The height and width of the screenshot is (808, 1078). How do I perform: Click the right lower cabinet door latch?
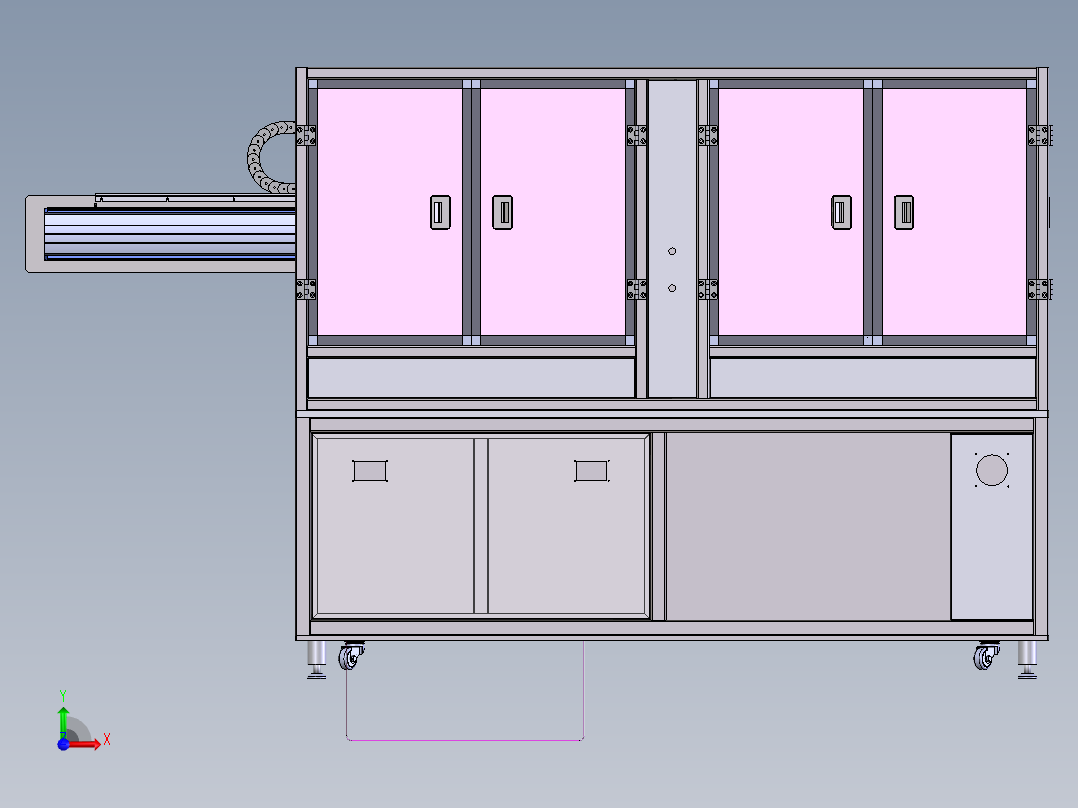[x=590, y=469]
